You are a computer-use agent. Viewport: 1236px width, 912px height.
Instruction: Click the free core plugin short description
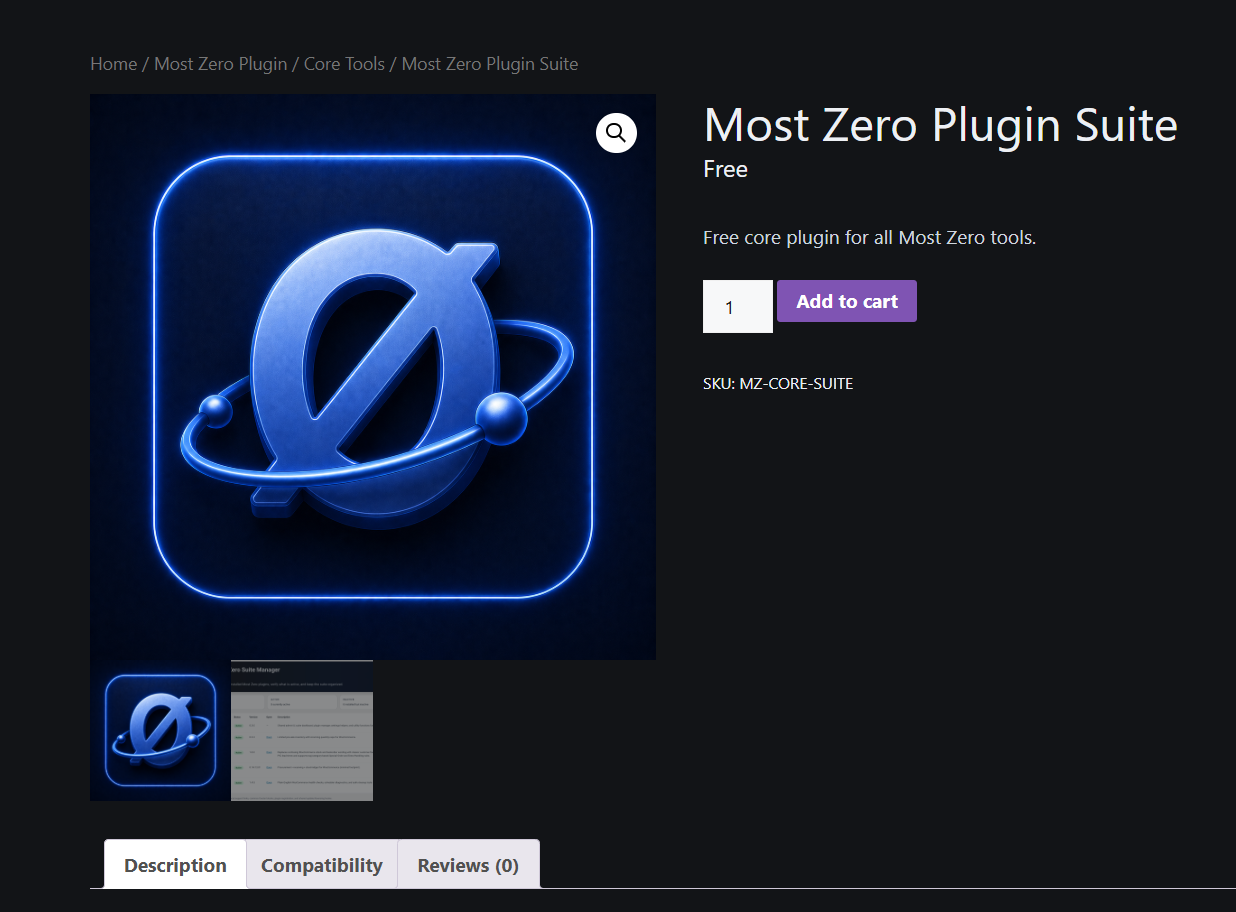point(870,238)
